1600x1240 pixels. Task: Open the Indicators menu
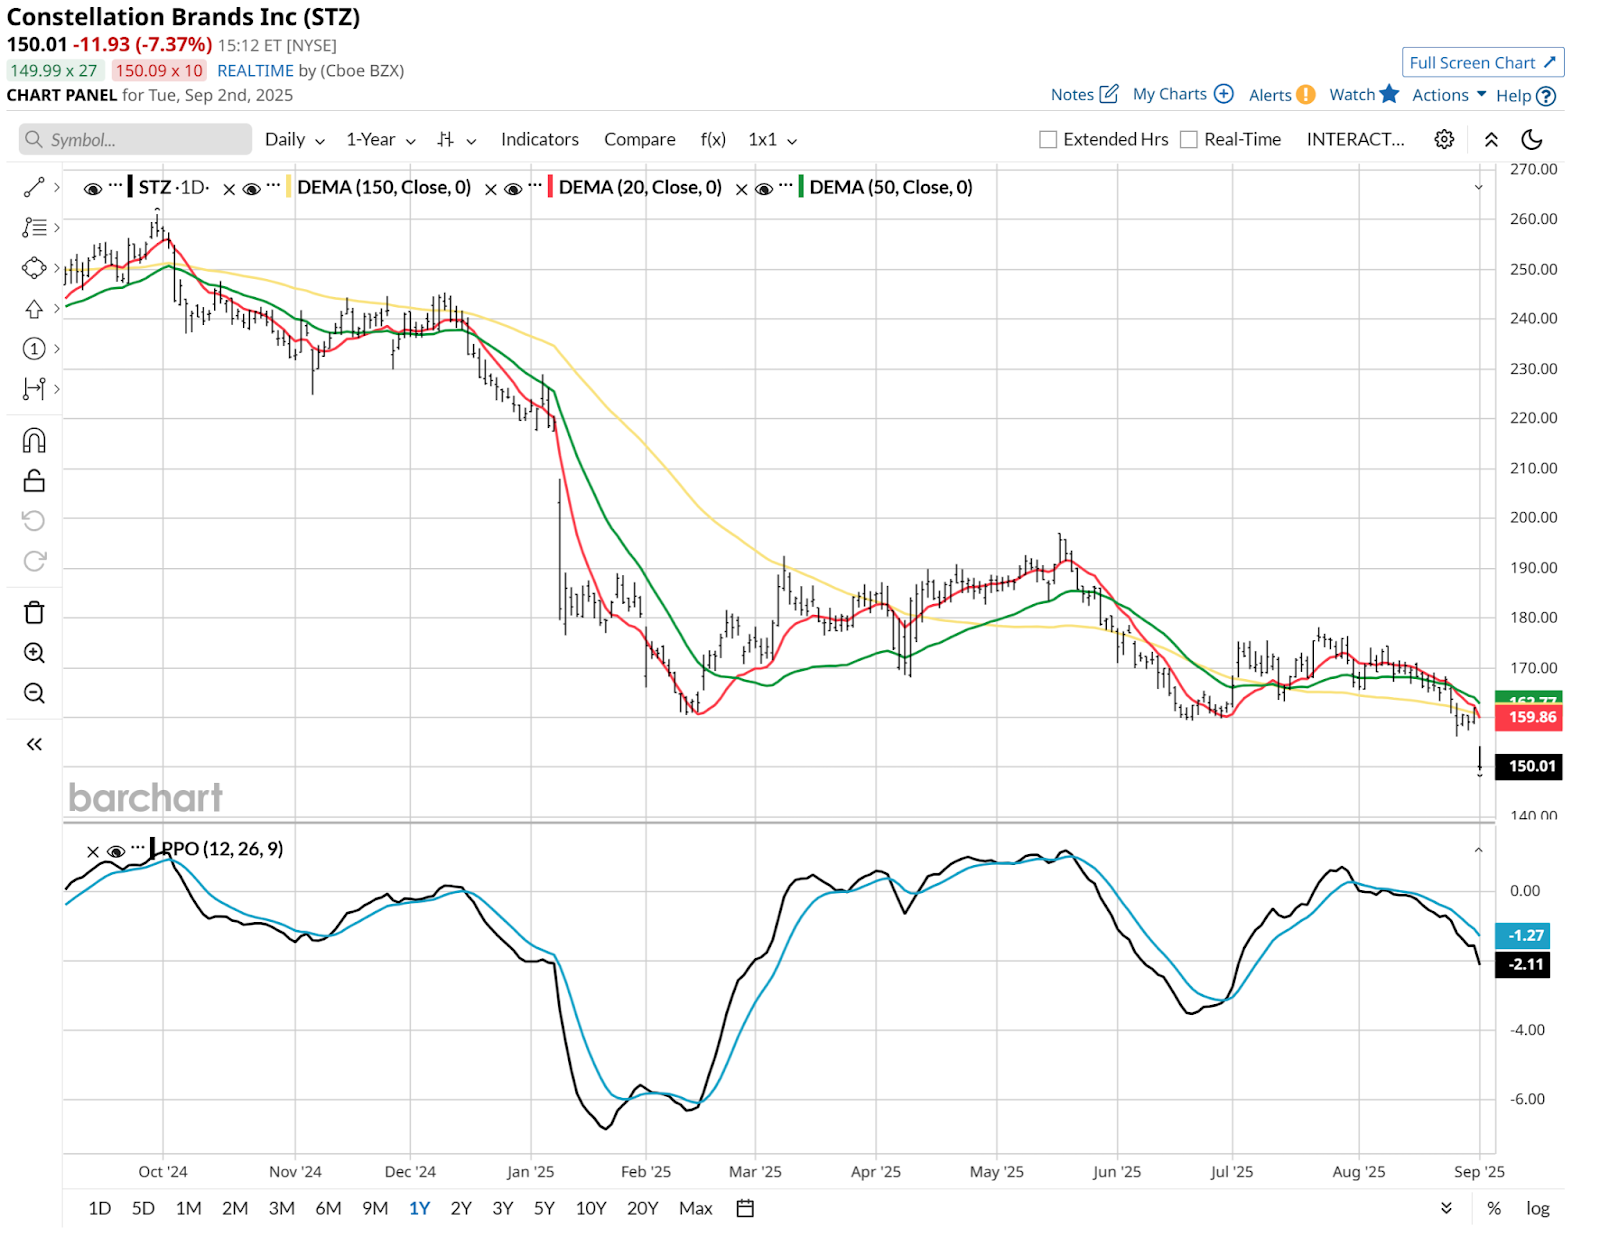click(540, 140)
